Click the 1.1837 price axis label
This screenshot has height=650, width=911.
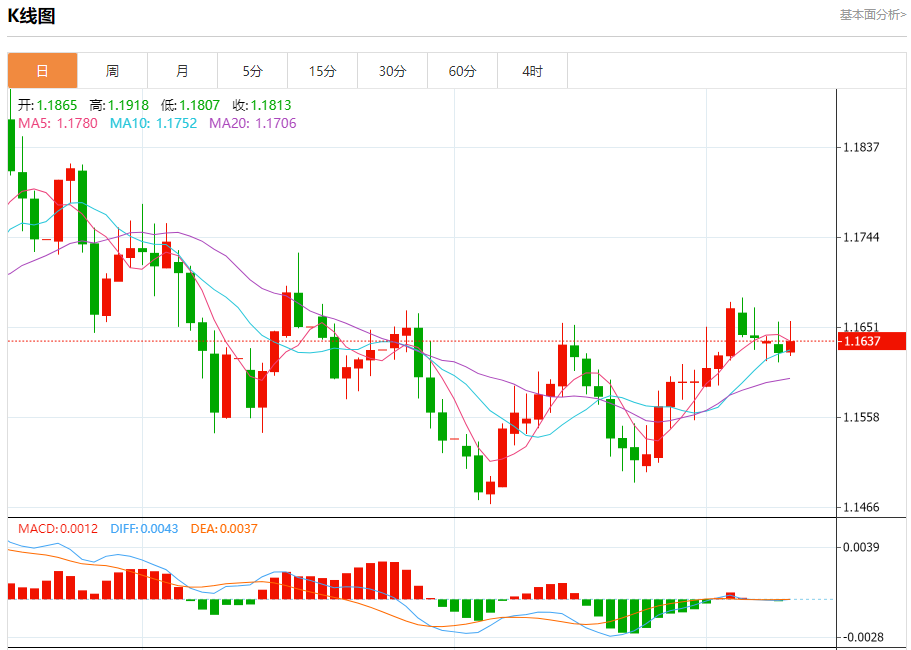pos(861,147)
